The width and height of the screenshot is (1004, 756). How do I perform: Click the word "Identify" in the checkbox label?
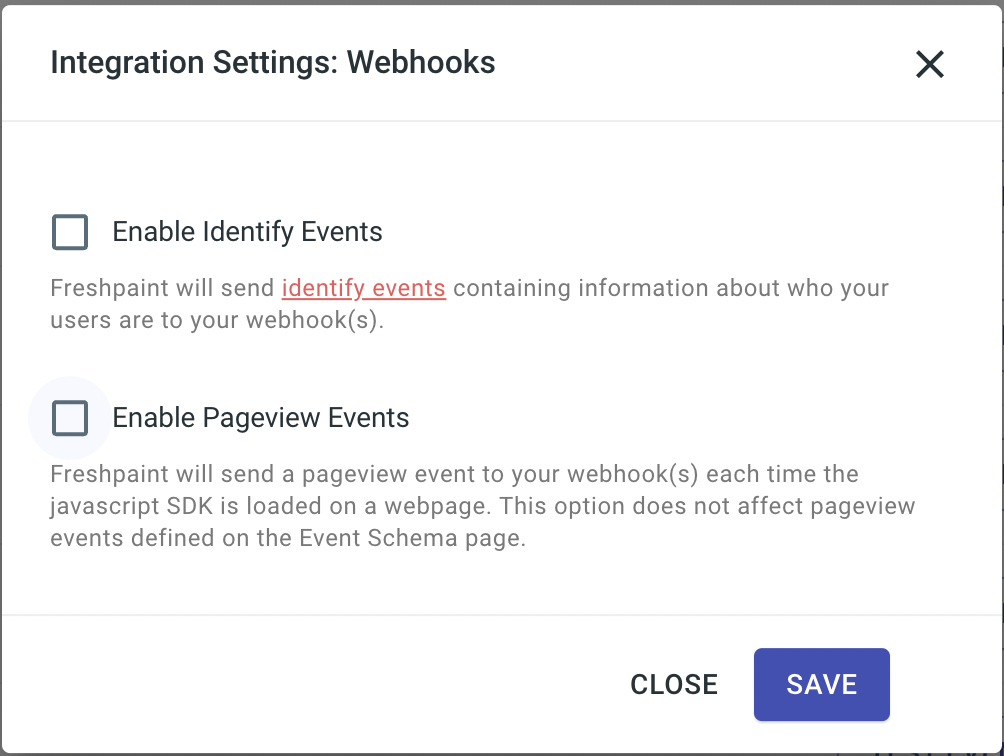click(250, 232)
